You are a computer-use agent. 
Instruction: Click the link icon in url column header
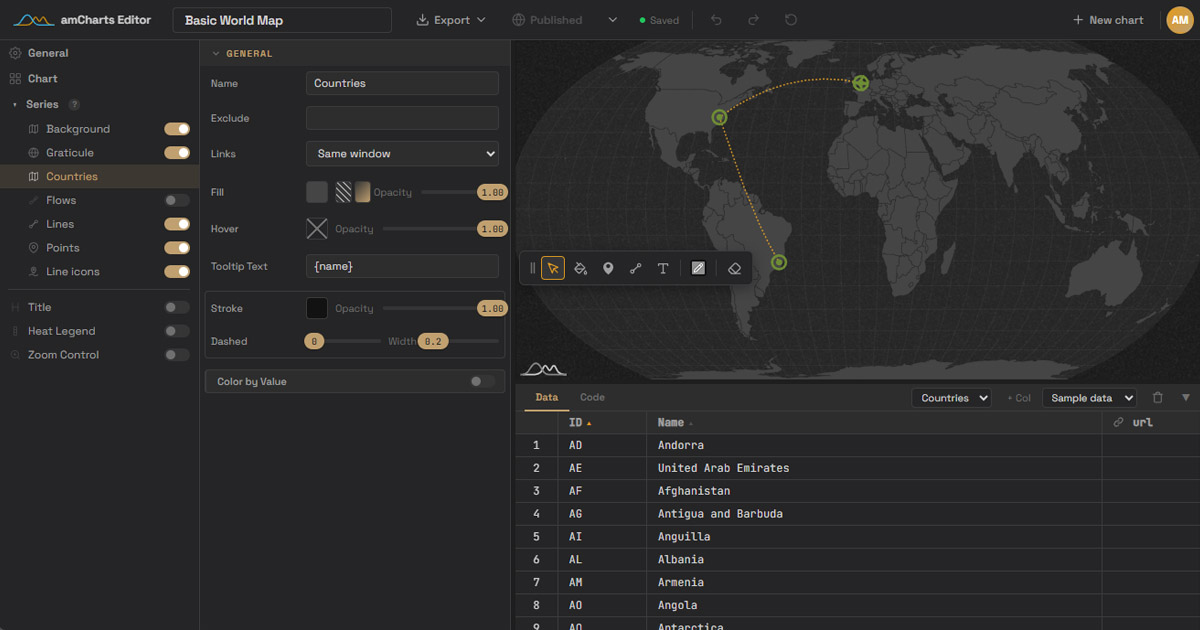tap(1118, 422)
